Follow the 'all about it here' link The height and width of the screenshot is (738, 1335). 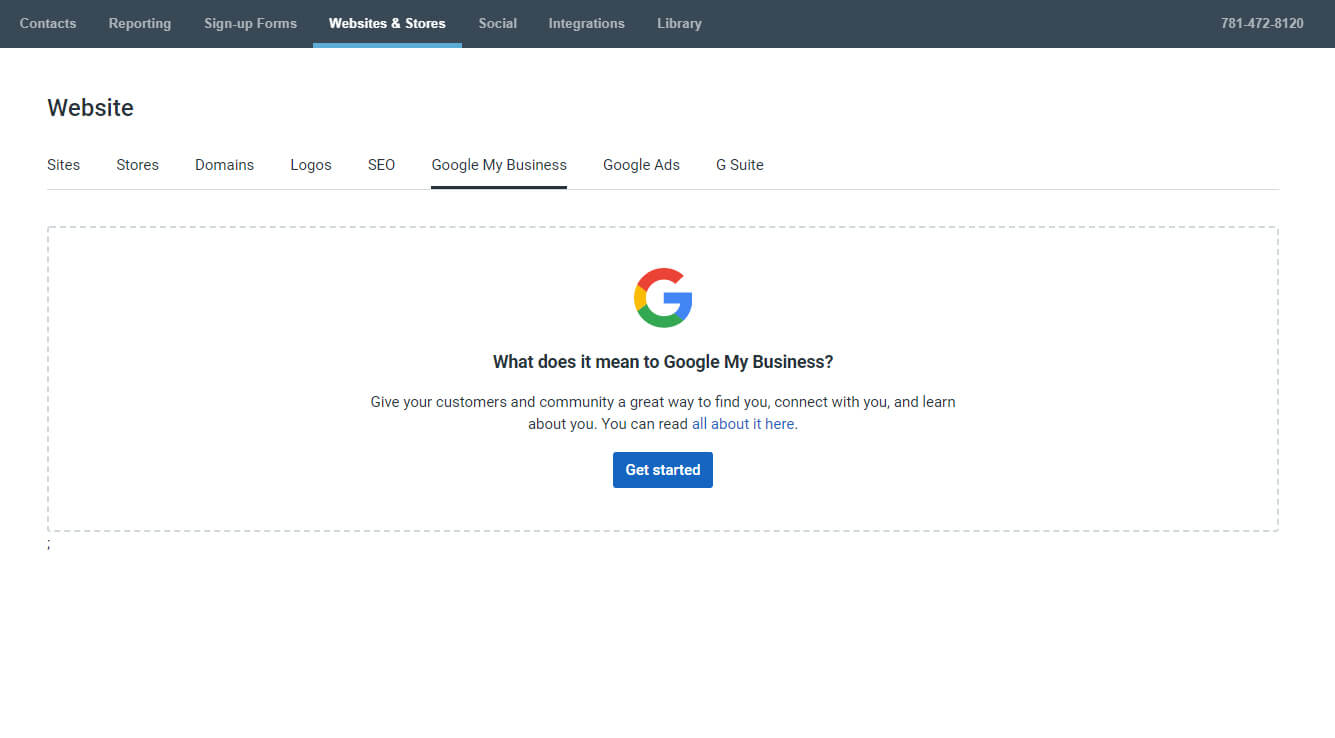(x=743, y=424)
